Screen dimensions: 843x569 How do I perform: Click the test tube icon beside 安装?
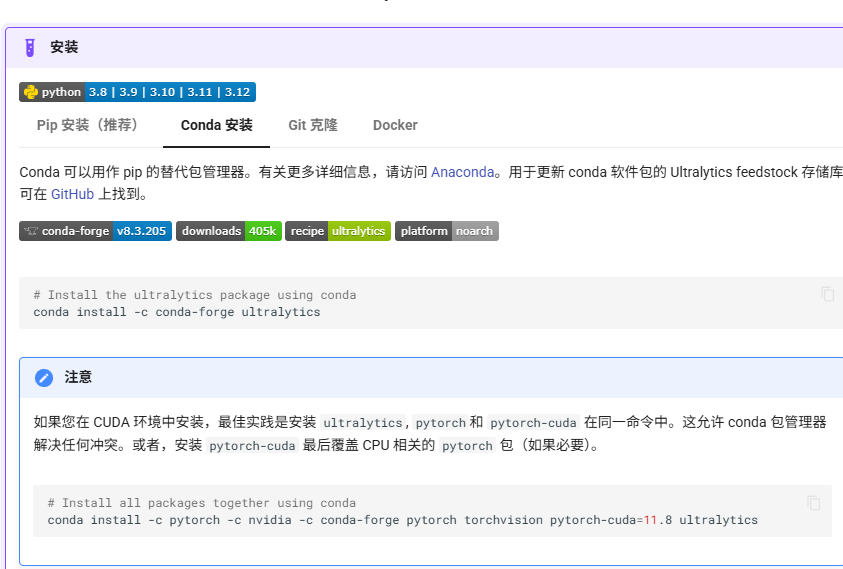(30, 47)
